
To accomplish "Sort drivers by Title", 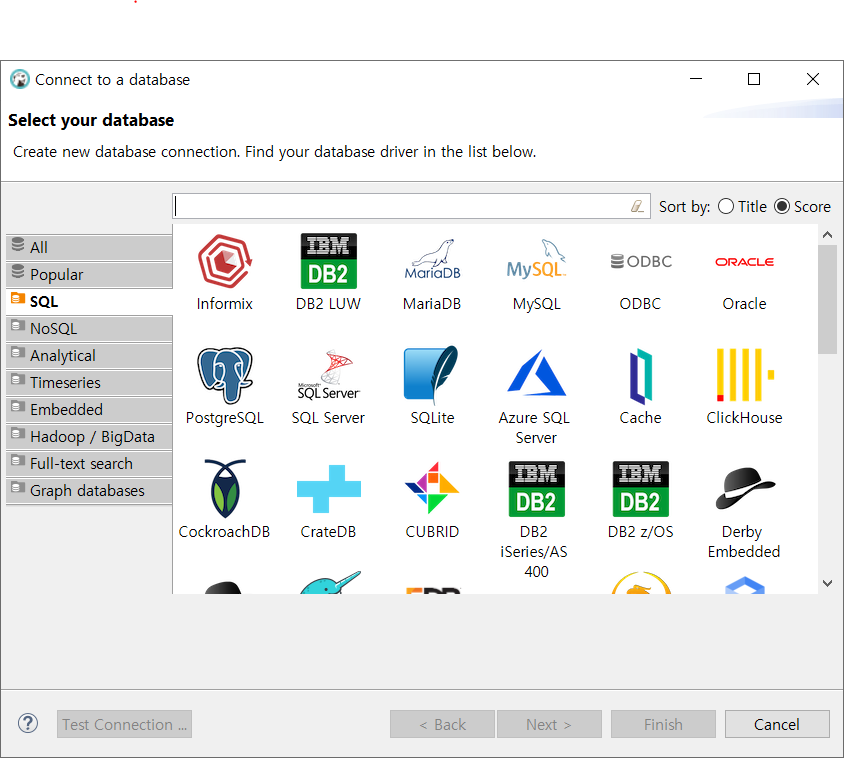I will coord(742,207).
